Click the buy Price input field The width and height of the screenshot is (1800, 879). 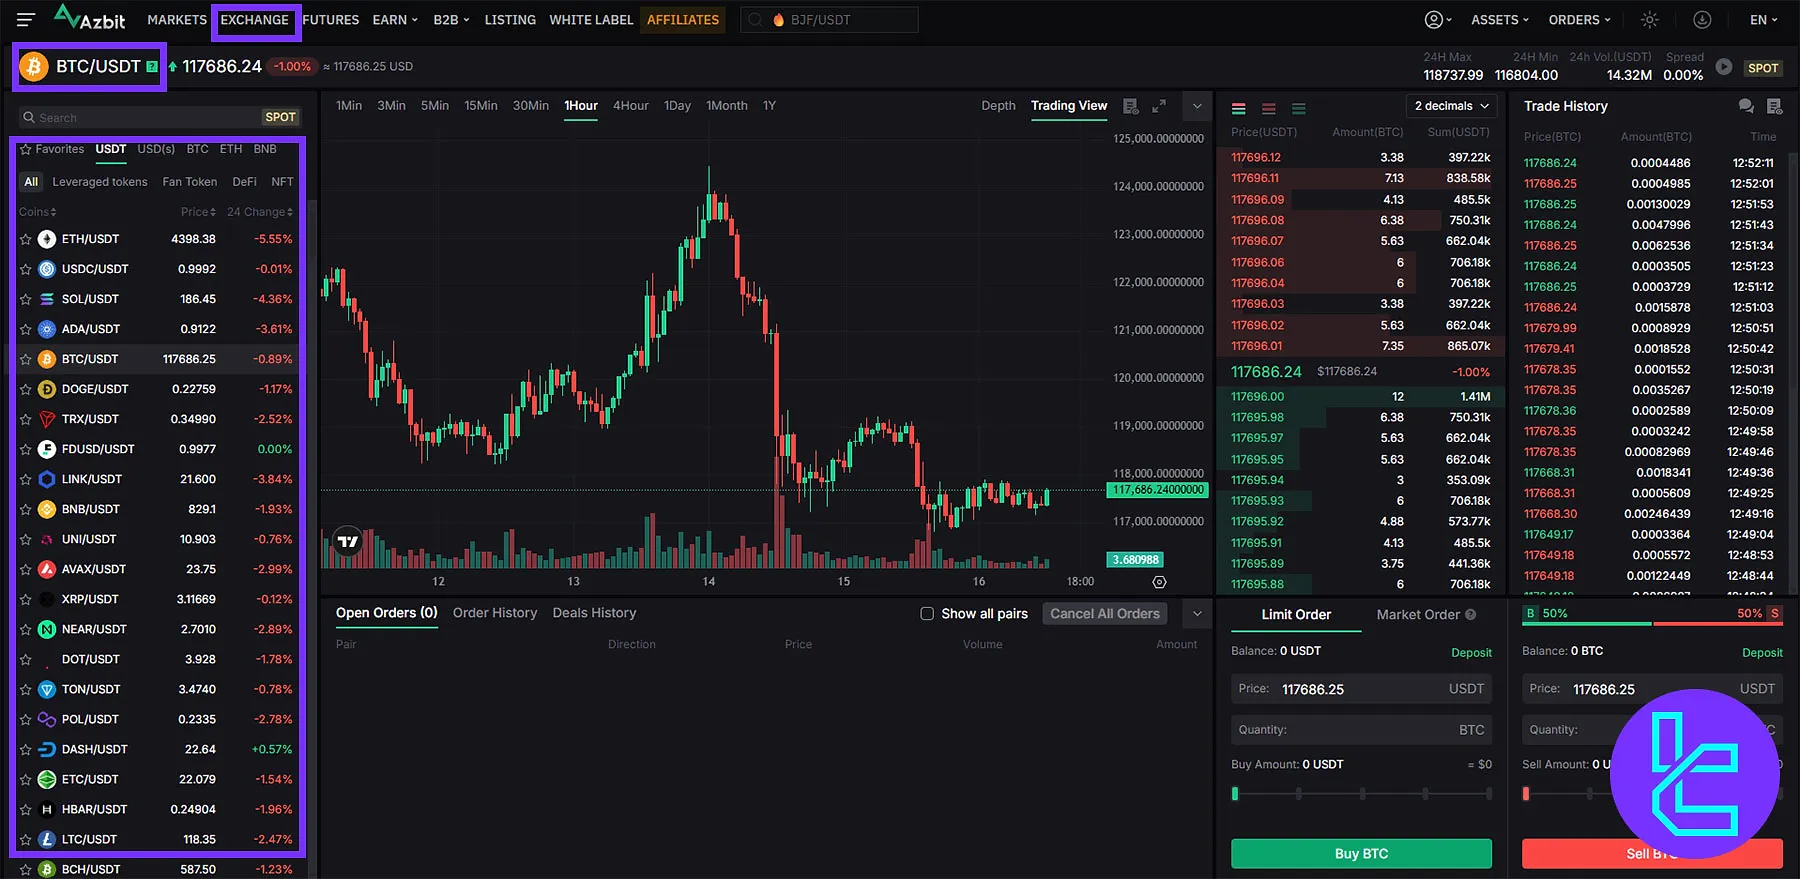(x=1361, y=689)
